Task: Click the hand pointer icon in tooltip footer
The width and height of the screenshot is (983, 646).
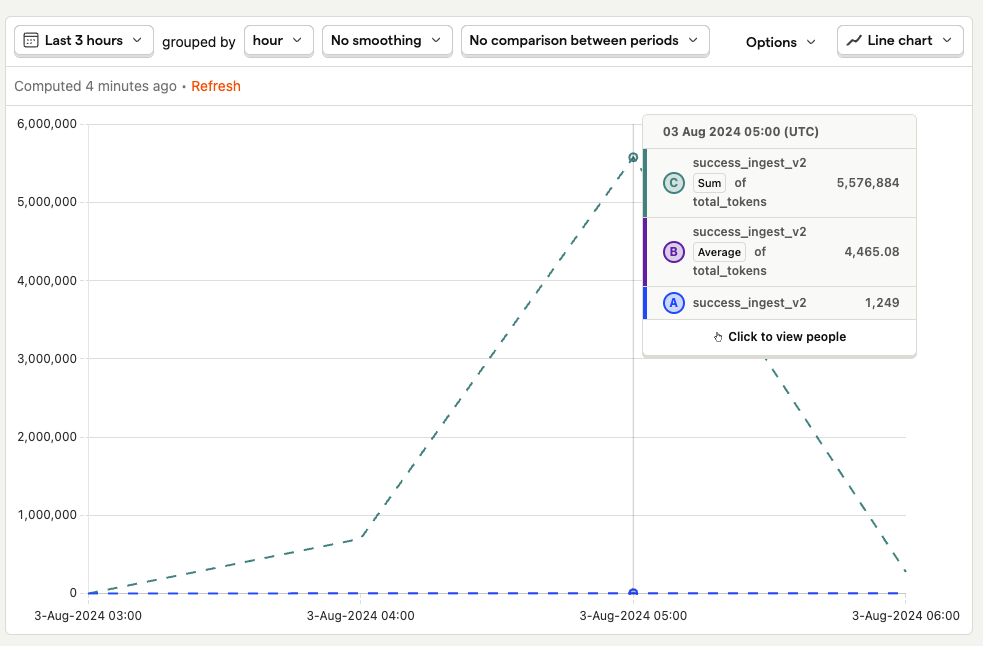Action: [718, 337]
